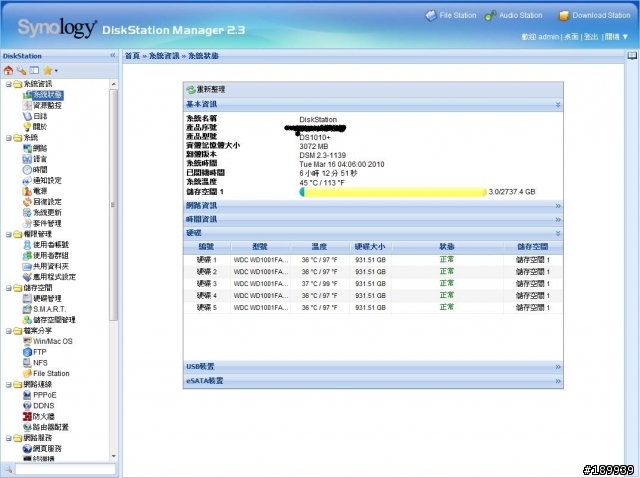Image resolution: width=640 pixels, height=478 pixels.
Task: Open 路由器配置 router configuration item
Action: (x=46, y=427)
